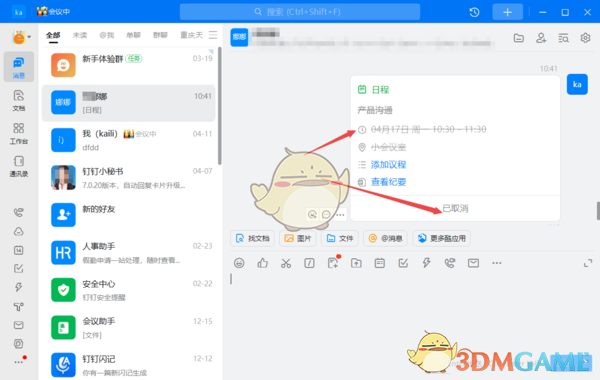Viewport: 600px width, 380px height.
Task: Send a thumbs-up from chat toolbar
Action: pos(262,263)
